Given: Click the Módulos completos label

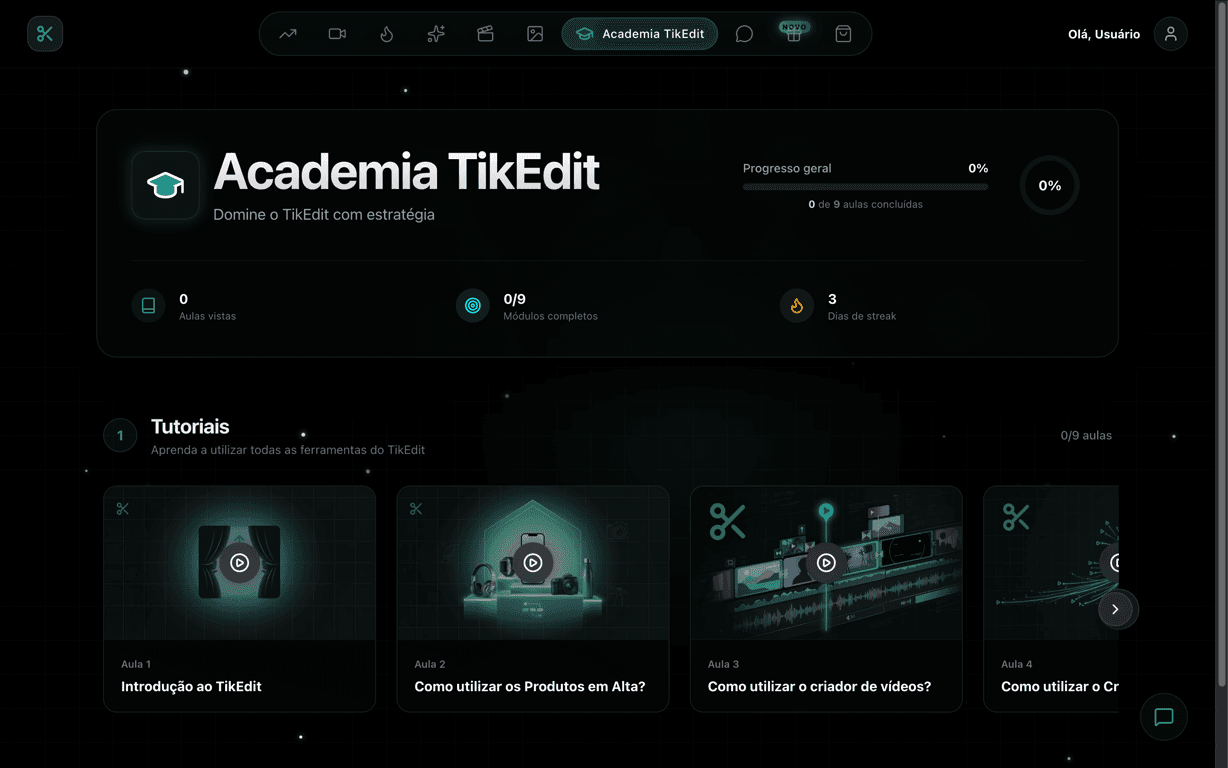Looking at the screenshot, I should tap(550, 316).
